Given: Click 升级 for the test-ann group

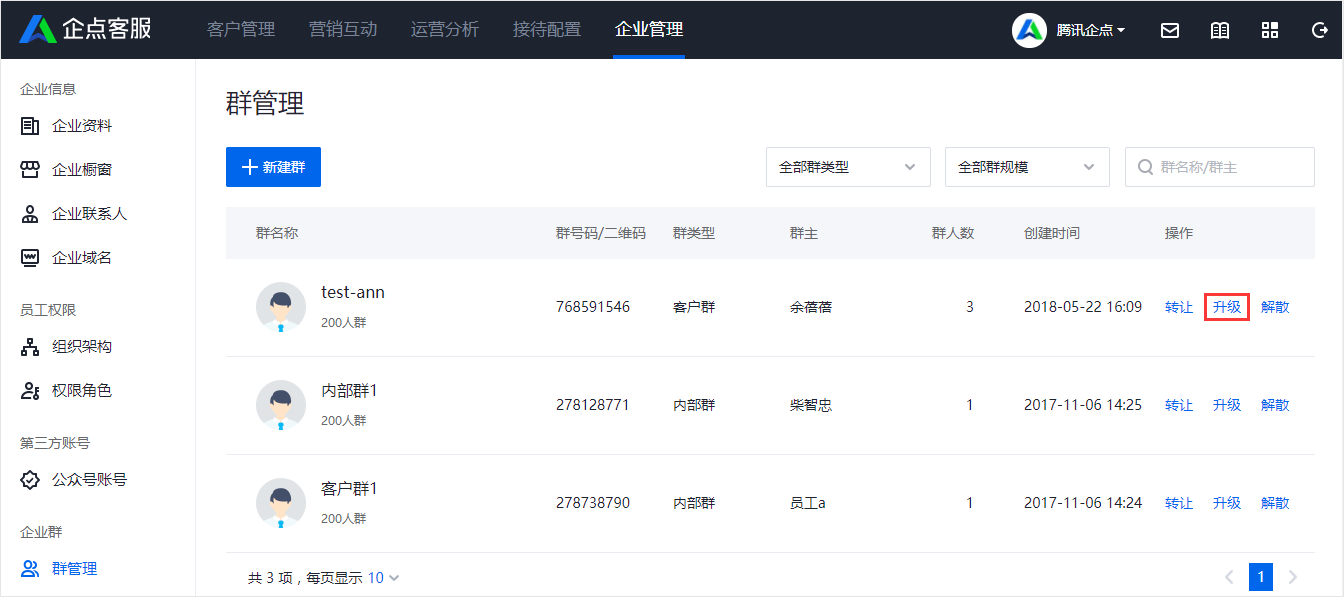Looking at the screenshot, I should click(1226, 307).
